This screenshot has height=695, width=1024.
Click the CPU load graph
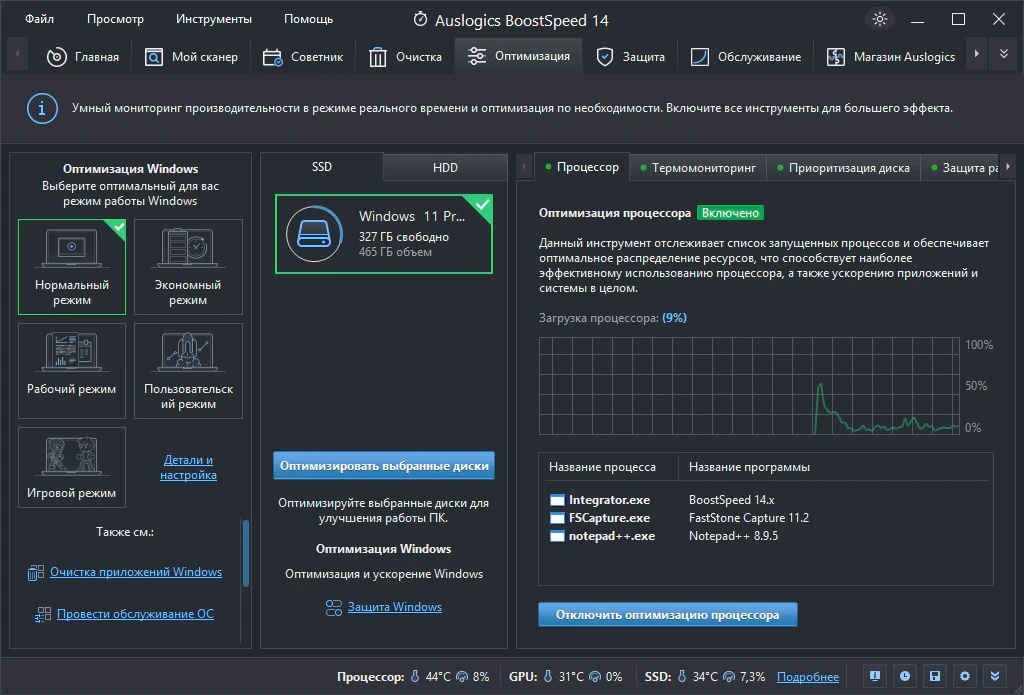click(x=749, y=386)
